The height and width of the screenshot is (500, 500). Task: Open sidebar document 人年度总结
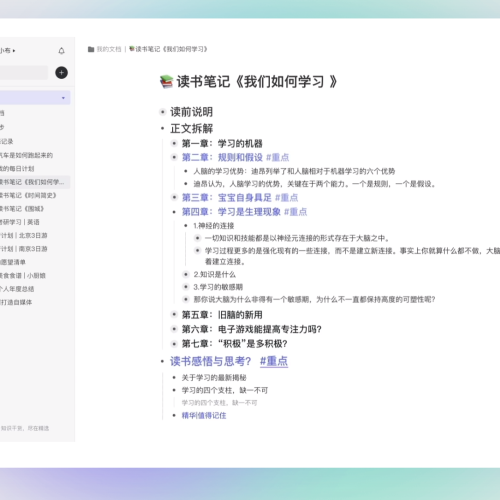tap(17, 289)
